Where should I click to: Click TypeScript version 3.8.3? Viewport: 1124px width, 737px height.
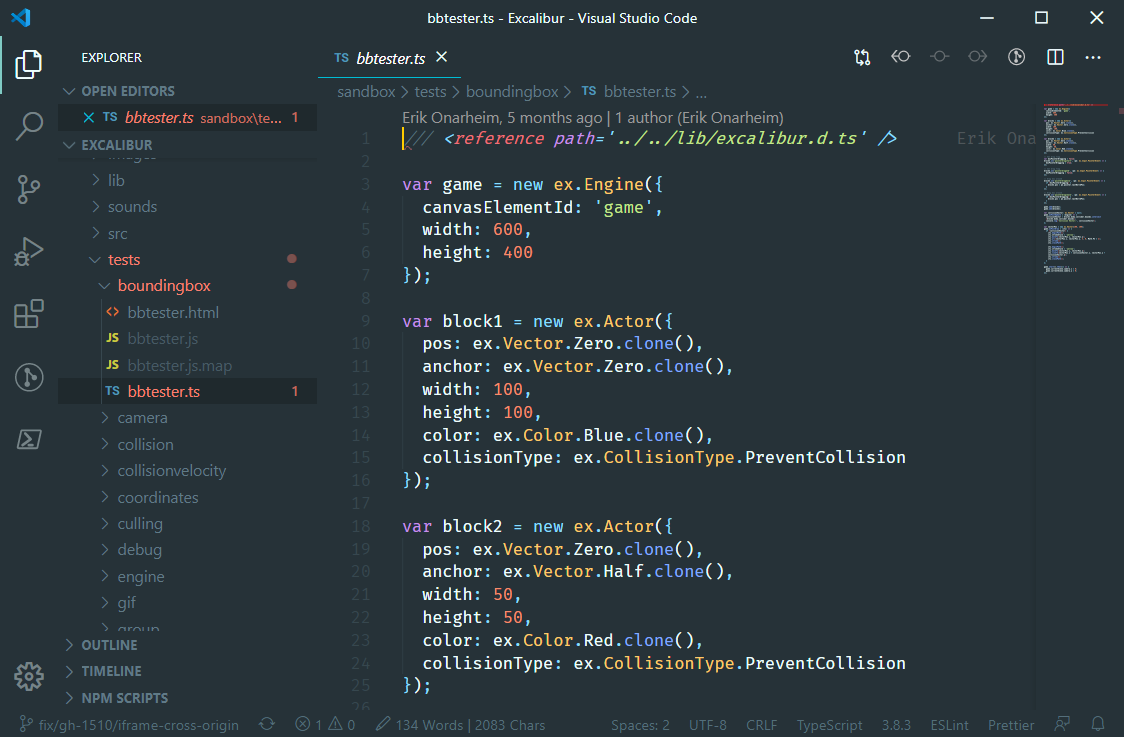[896, 725]
